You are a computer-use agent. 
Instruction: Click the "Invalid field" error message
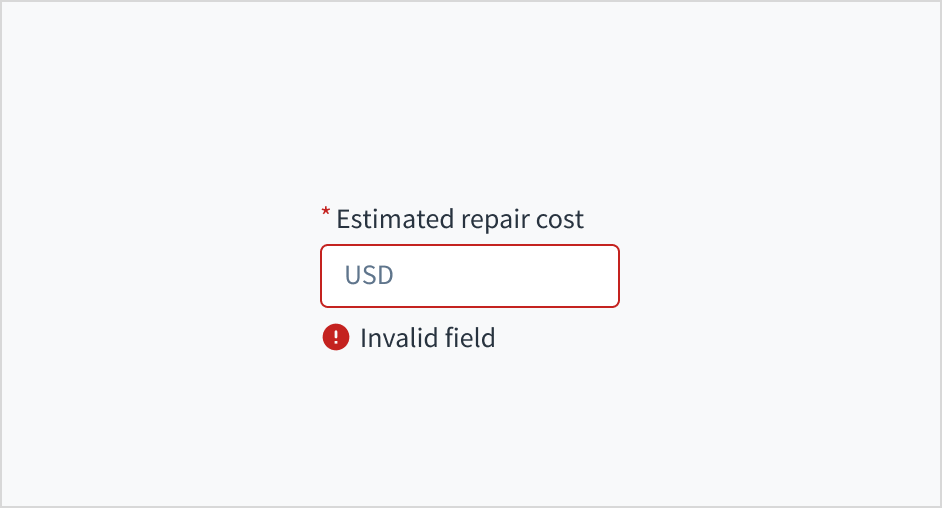click(x=427, y=338)
